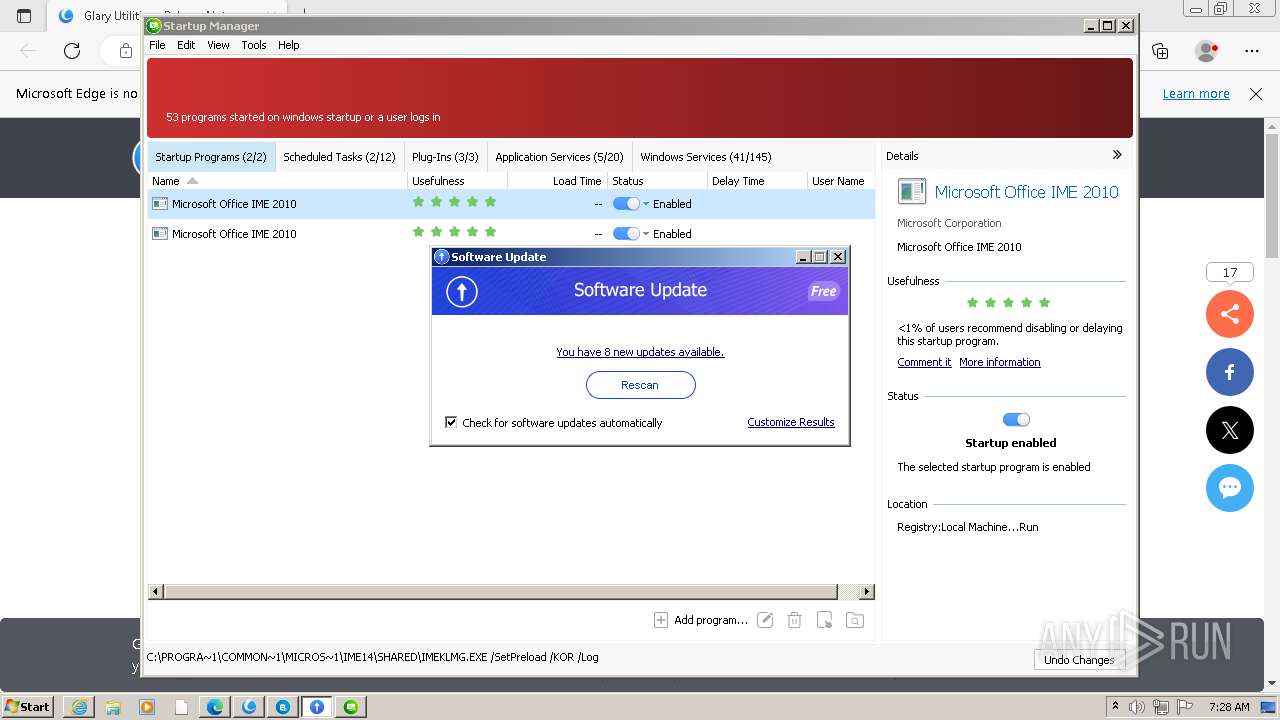Image resolution: width=1280 pixels, height=720 pixels.
Task: Switch to Windows Services (41/145) tab
Action: click(706, 157)
